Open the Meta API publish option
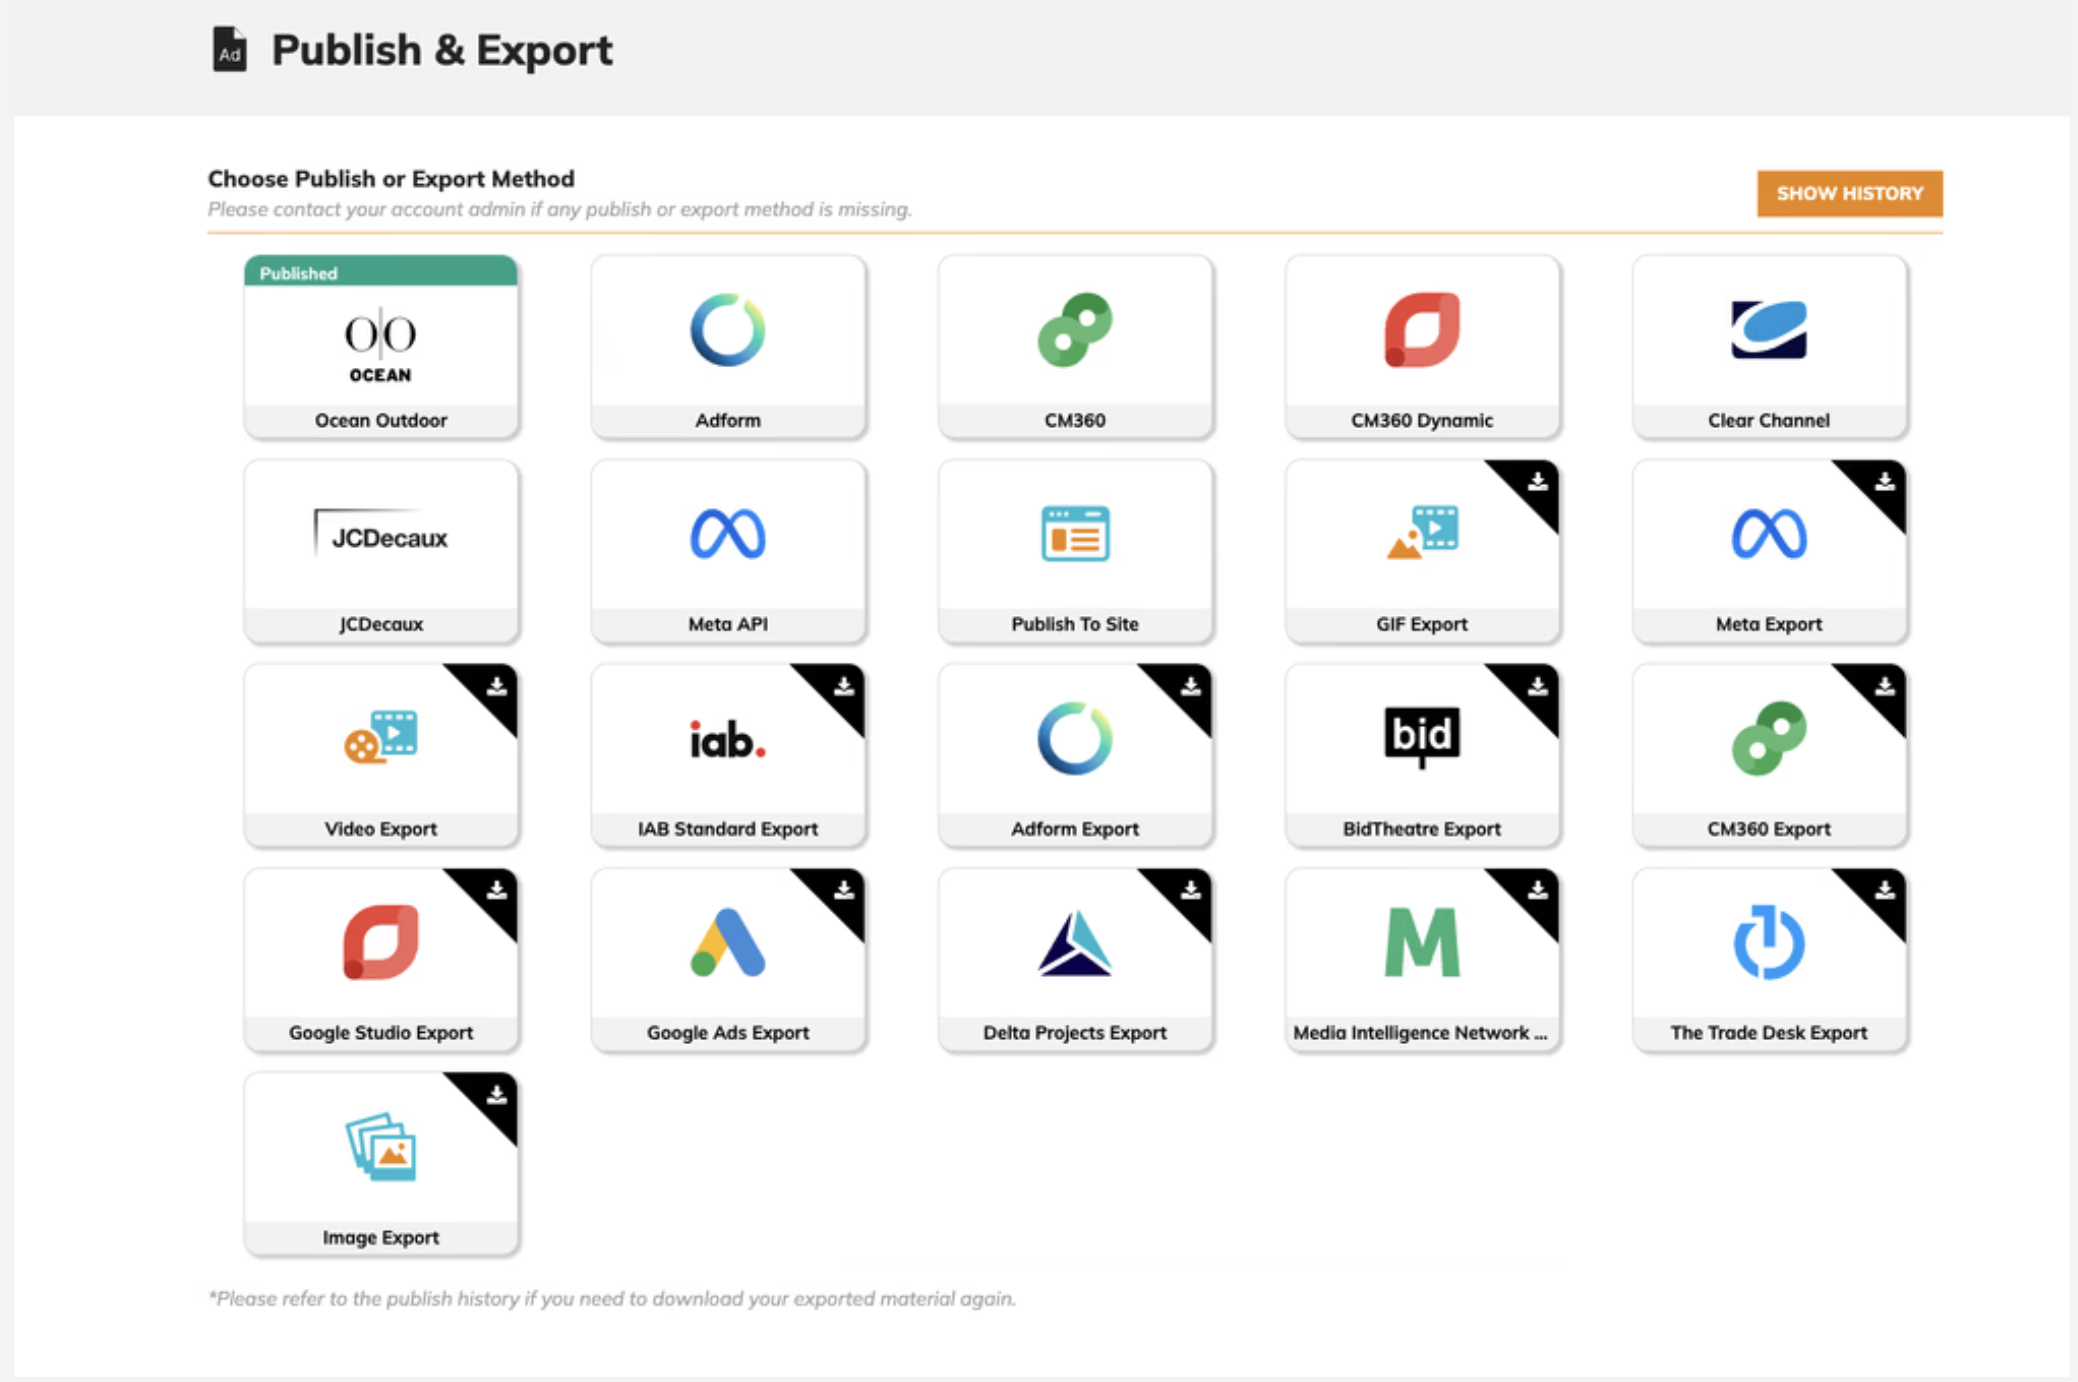The image size is (2078, 1382). (x=727, y=551)
